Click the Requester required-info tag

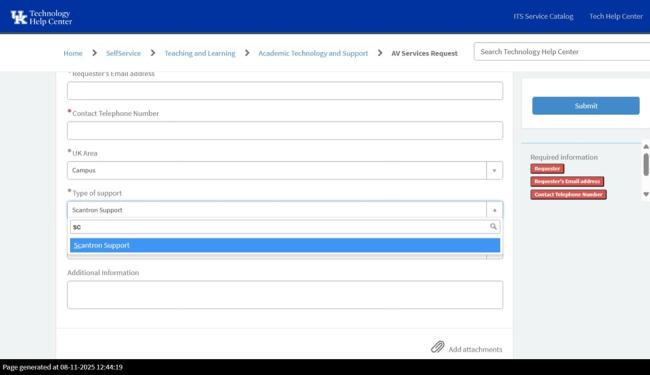(x=547, y=169)
